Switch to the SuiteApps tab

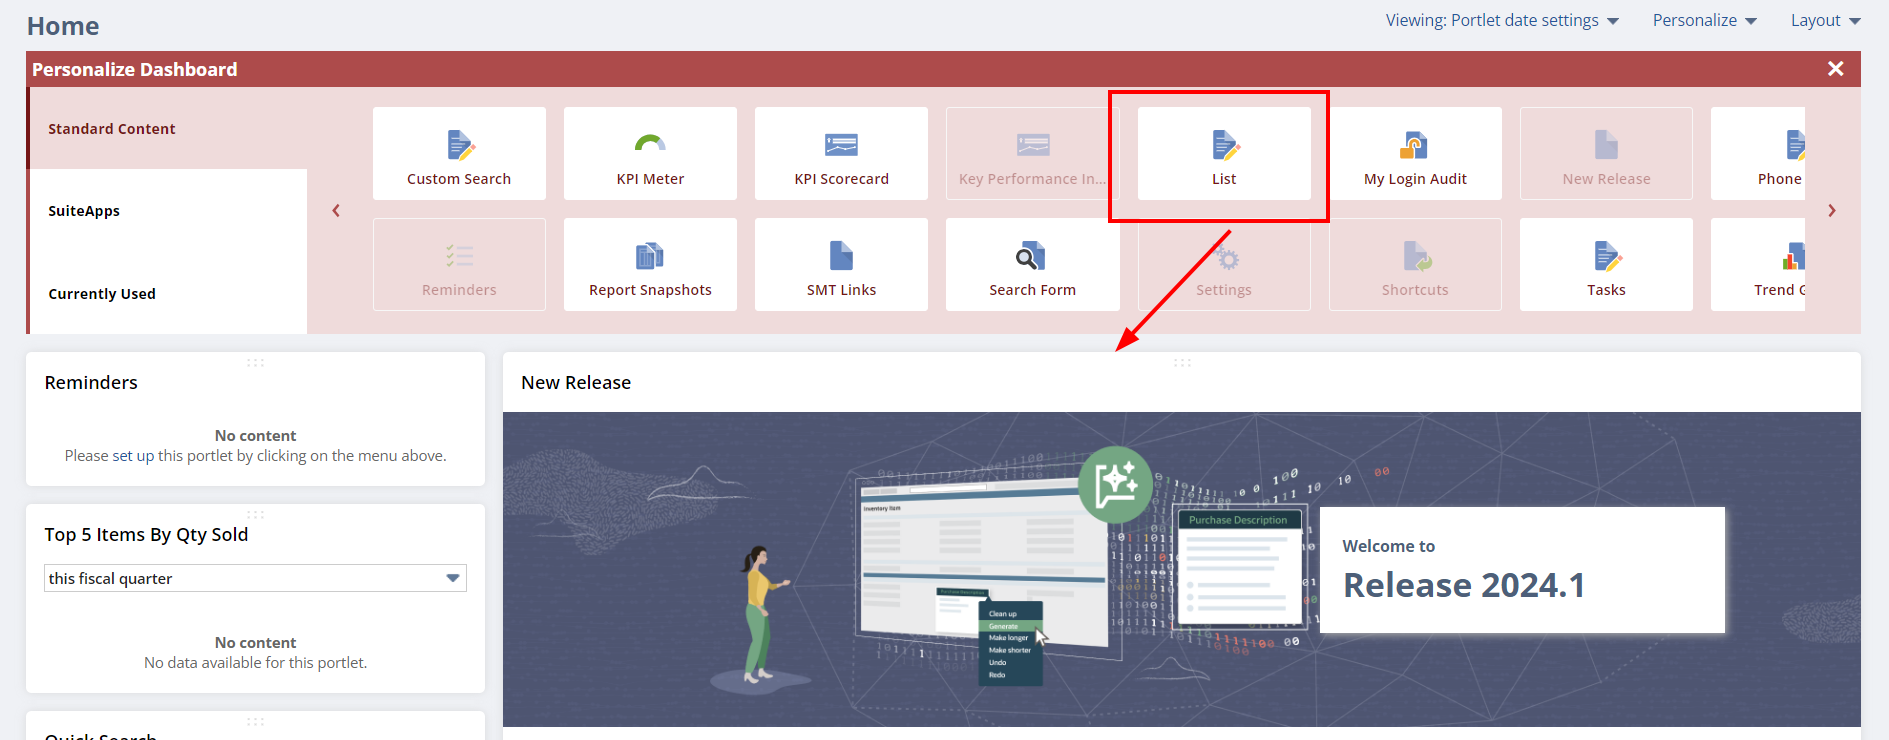click(84, 211)
